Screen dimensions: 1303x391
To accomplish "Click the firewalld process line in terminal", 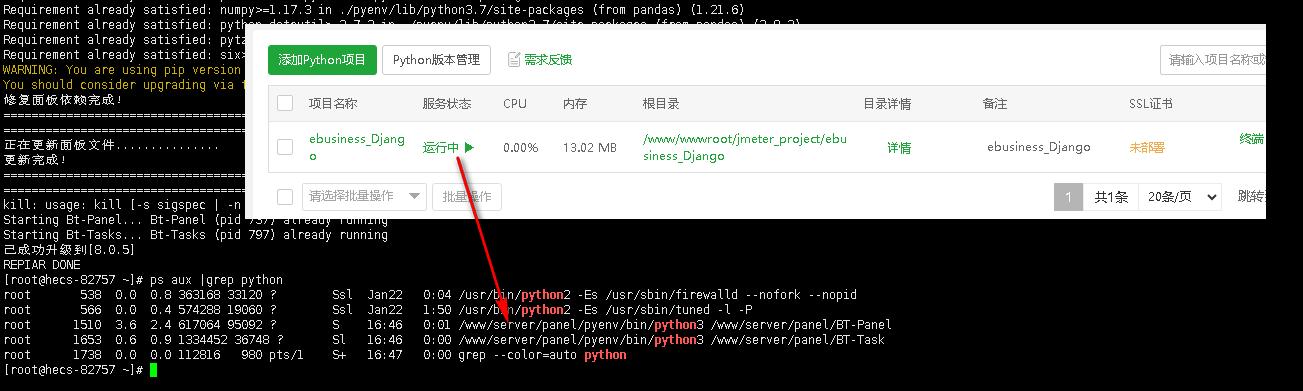I will pos(430,295).
